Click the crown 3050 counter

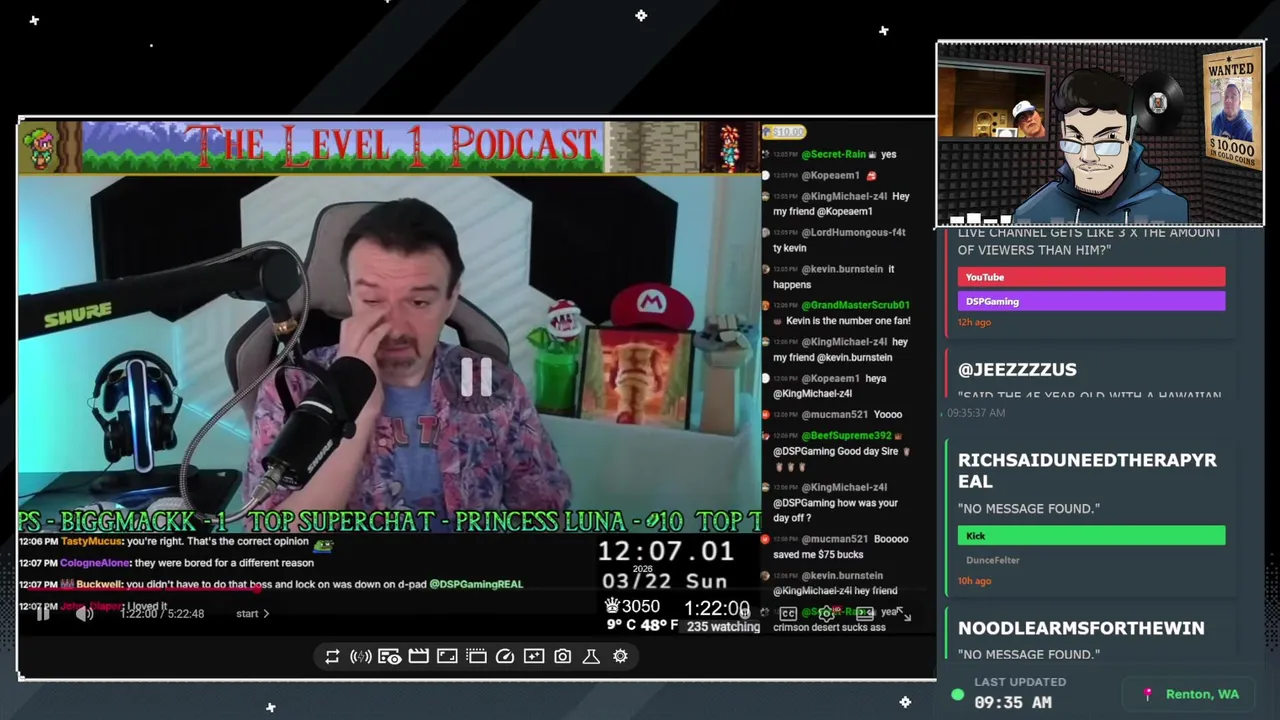[x=632, y=606]
